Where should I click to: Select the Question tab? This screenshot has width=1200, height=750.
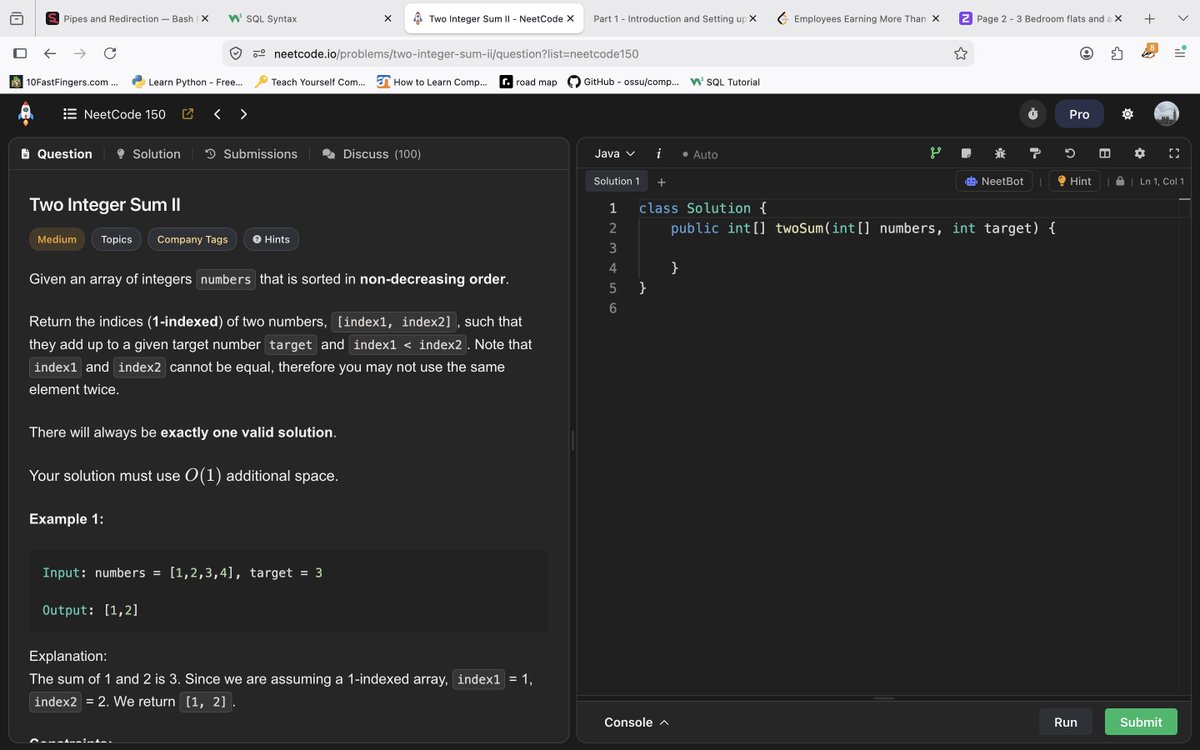pos(56,154)
